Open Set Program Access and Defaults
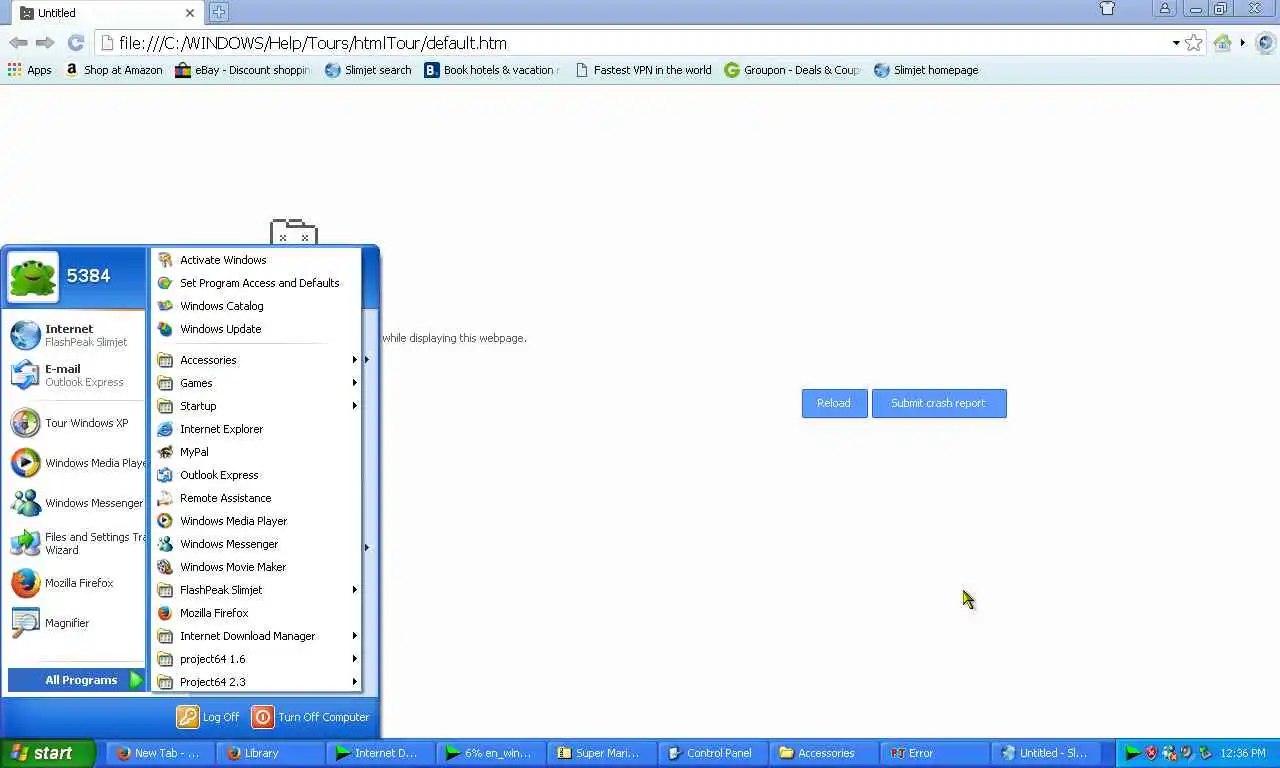The image size is (1280, 768). tap(256, 283)
